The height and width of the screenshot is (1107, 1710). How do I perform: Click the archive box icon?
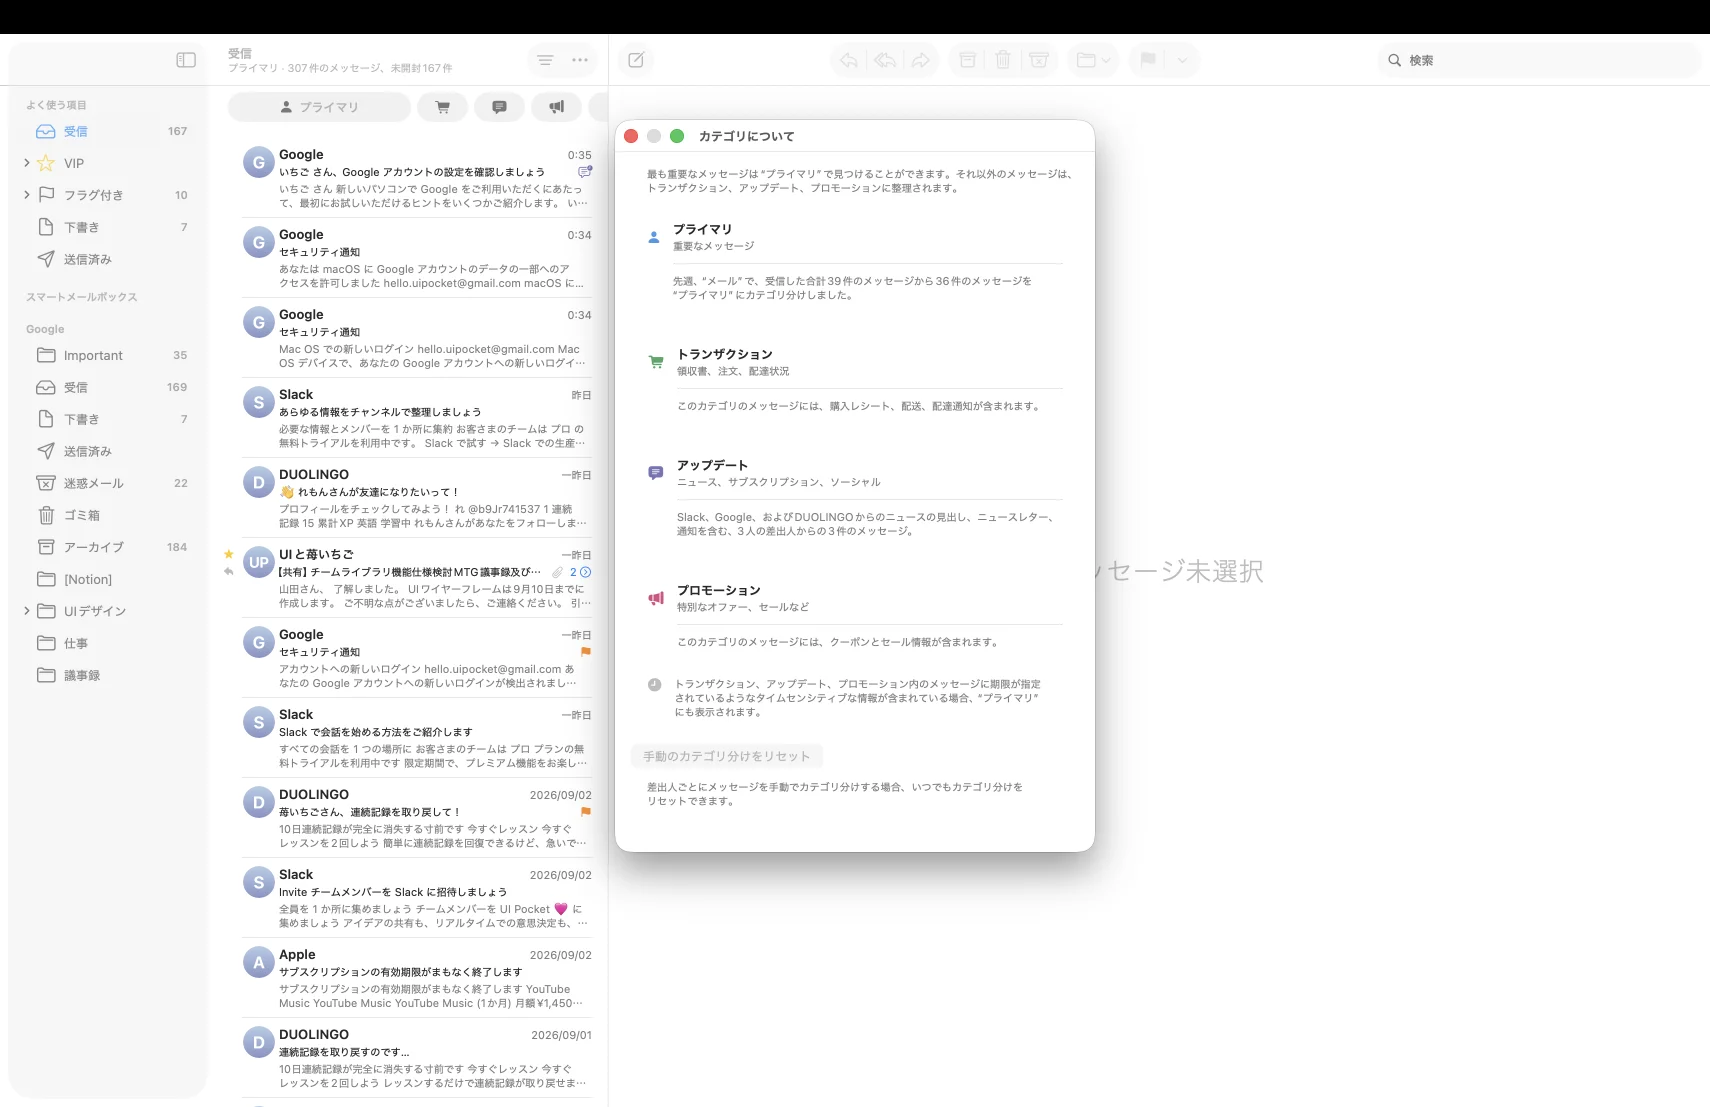coord(968,60)
